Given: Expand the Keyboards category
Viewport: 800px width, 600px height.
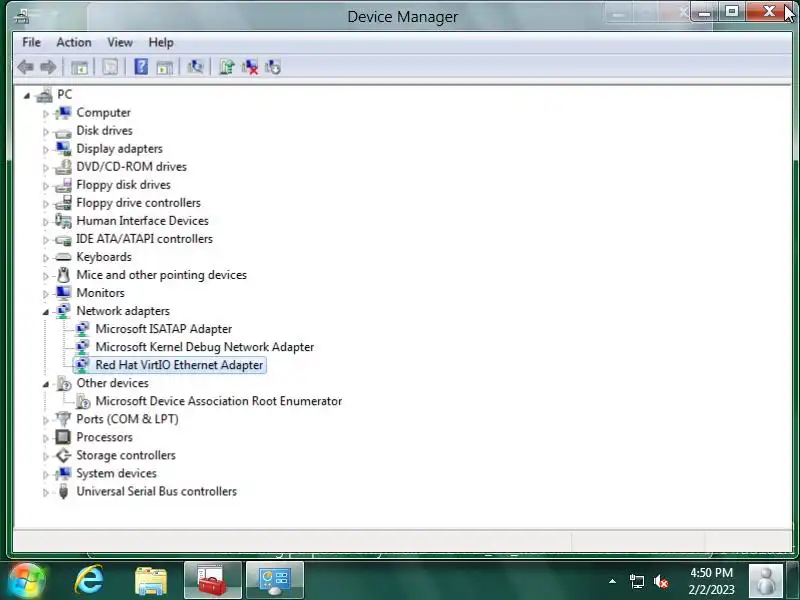Looking at the screenshot, I should tap(45, 258).
